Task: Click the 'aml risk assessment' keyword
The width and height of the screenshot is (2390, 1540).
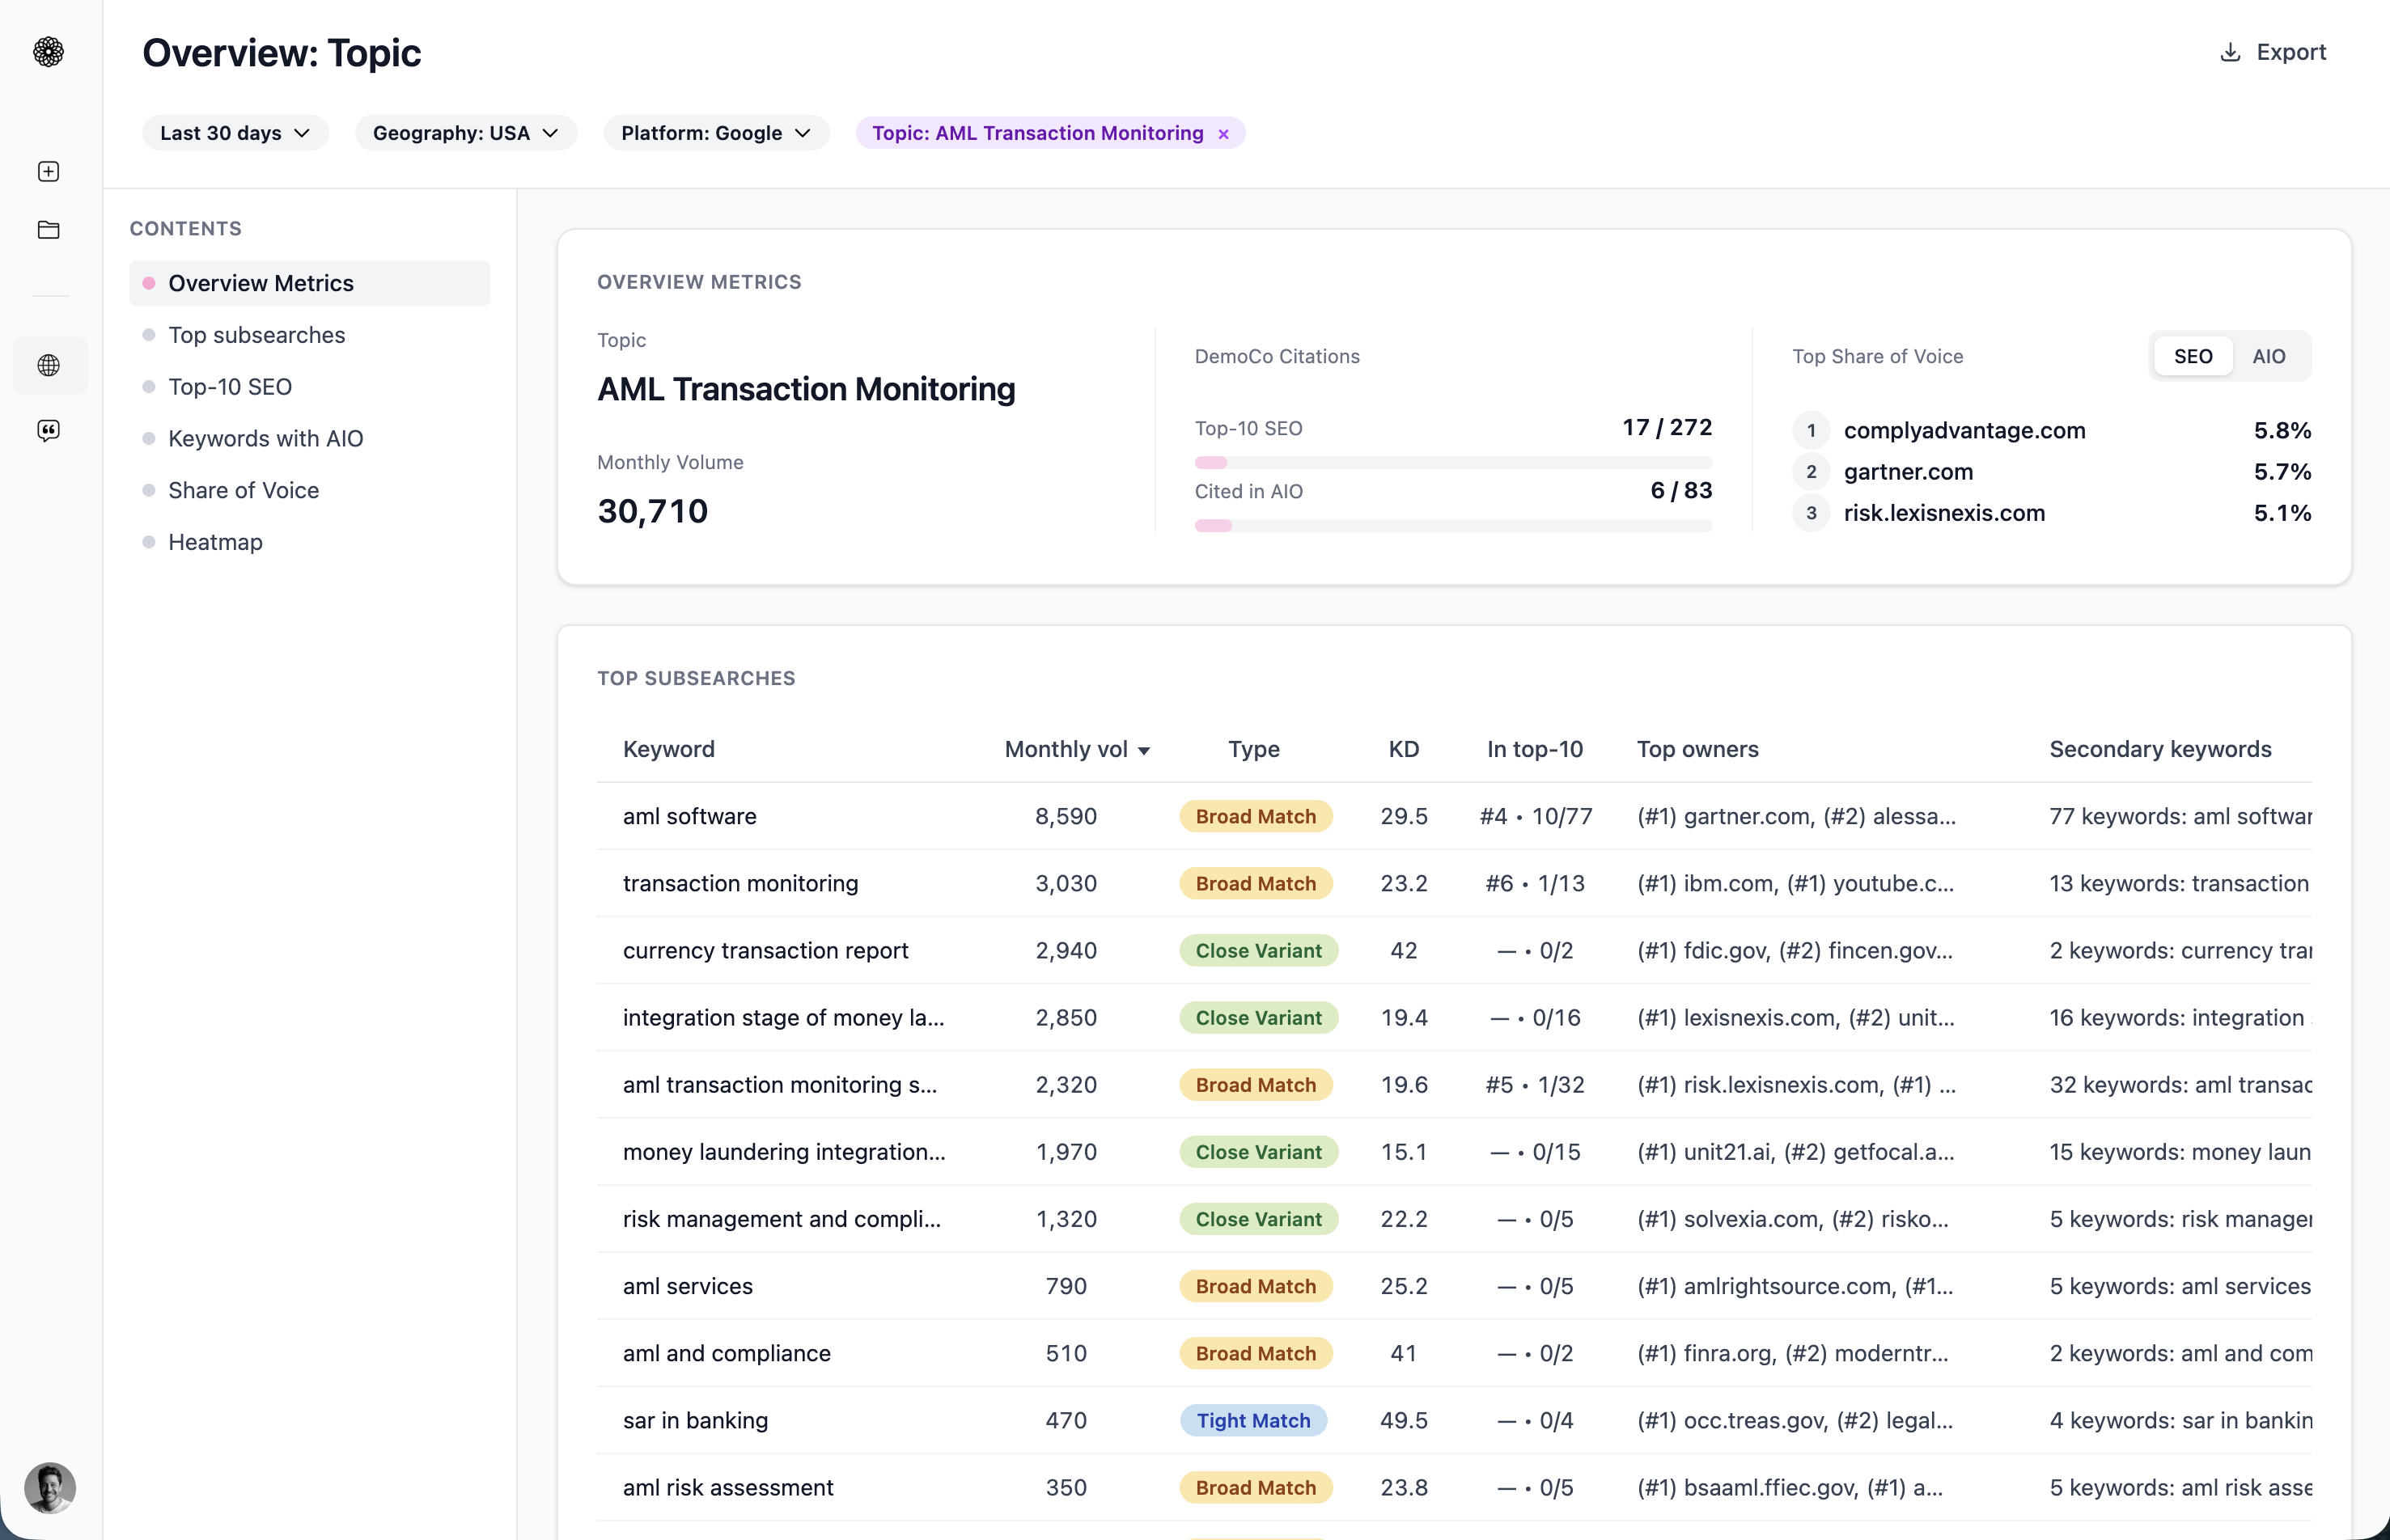Action: [727, 1487]
